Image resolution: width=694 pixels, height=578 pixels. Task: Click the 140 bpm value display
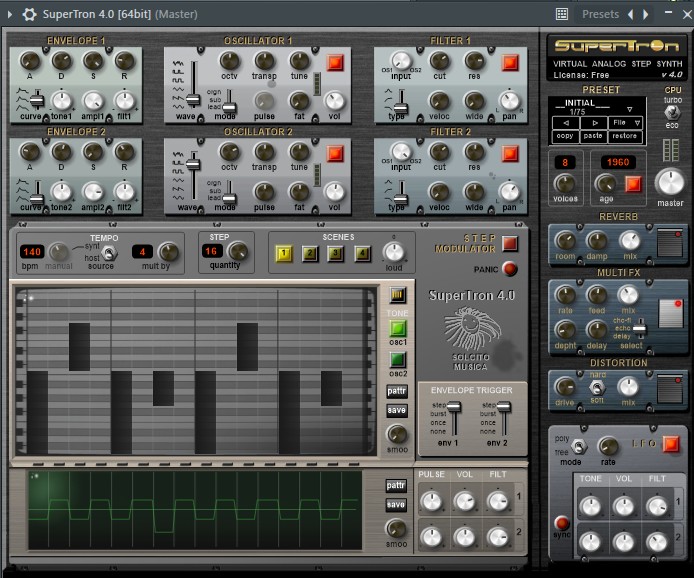pyautogui.click(x=32, y=252)
